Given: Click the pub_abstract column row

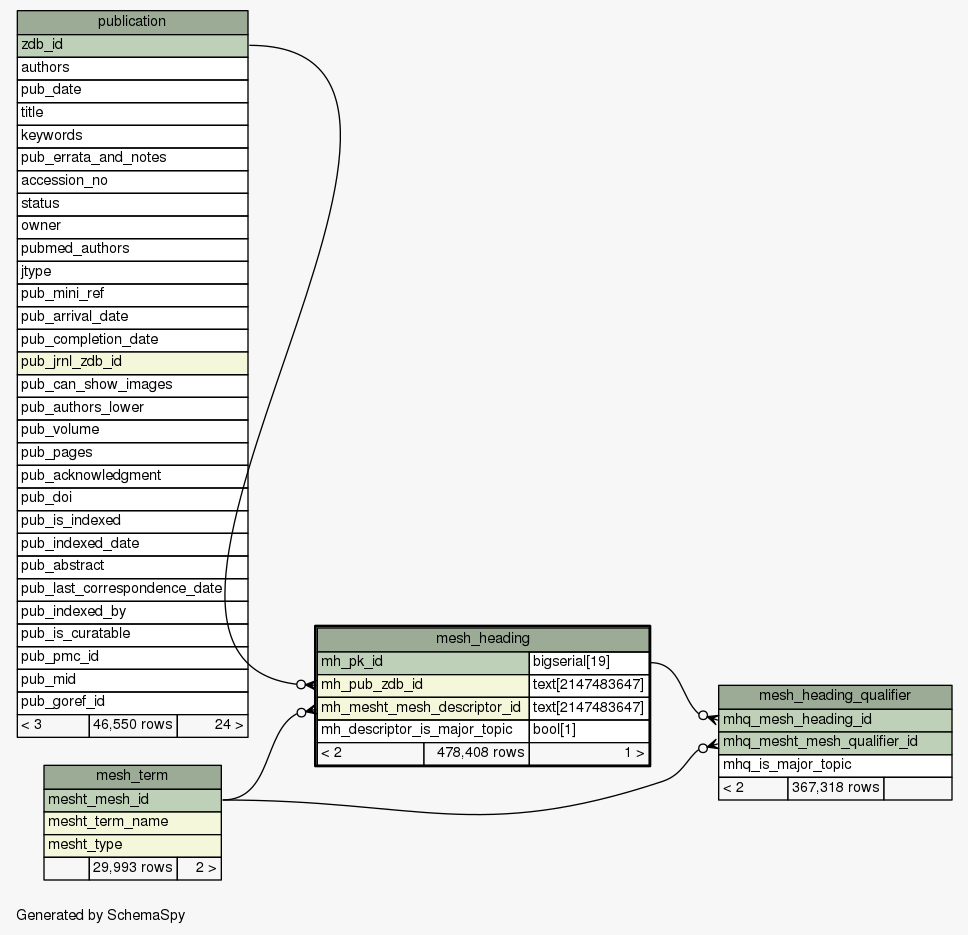Looking at the screenshot, I should [x=132, y=566].
